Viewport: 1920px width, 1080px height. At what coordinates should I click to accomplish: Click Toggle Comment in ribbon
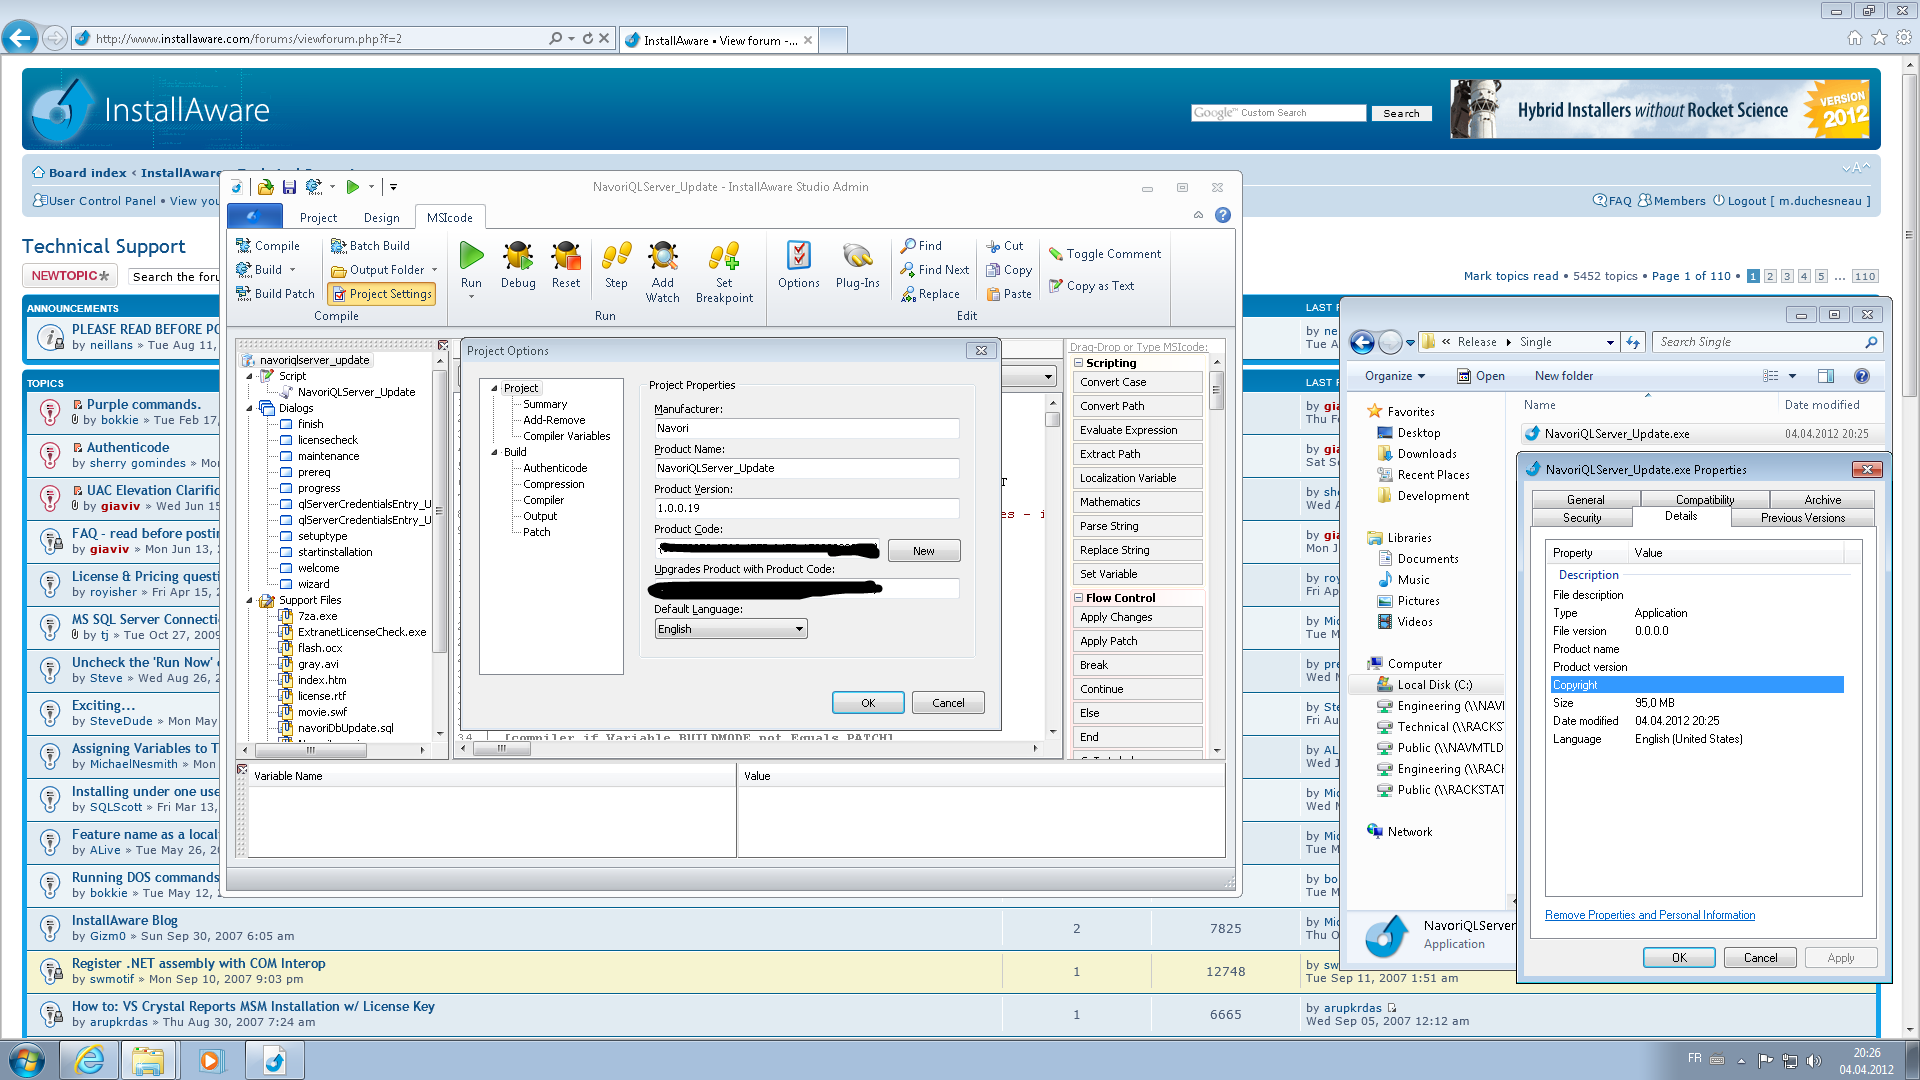pos(1105,254)
